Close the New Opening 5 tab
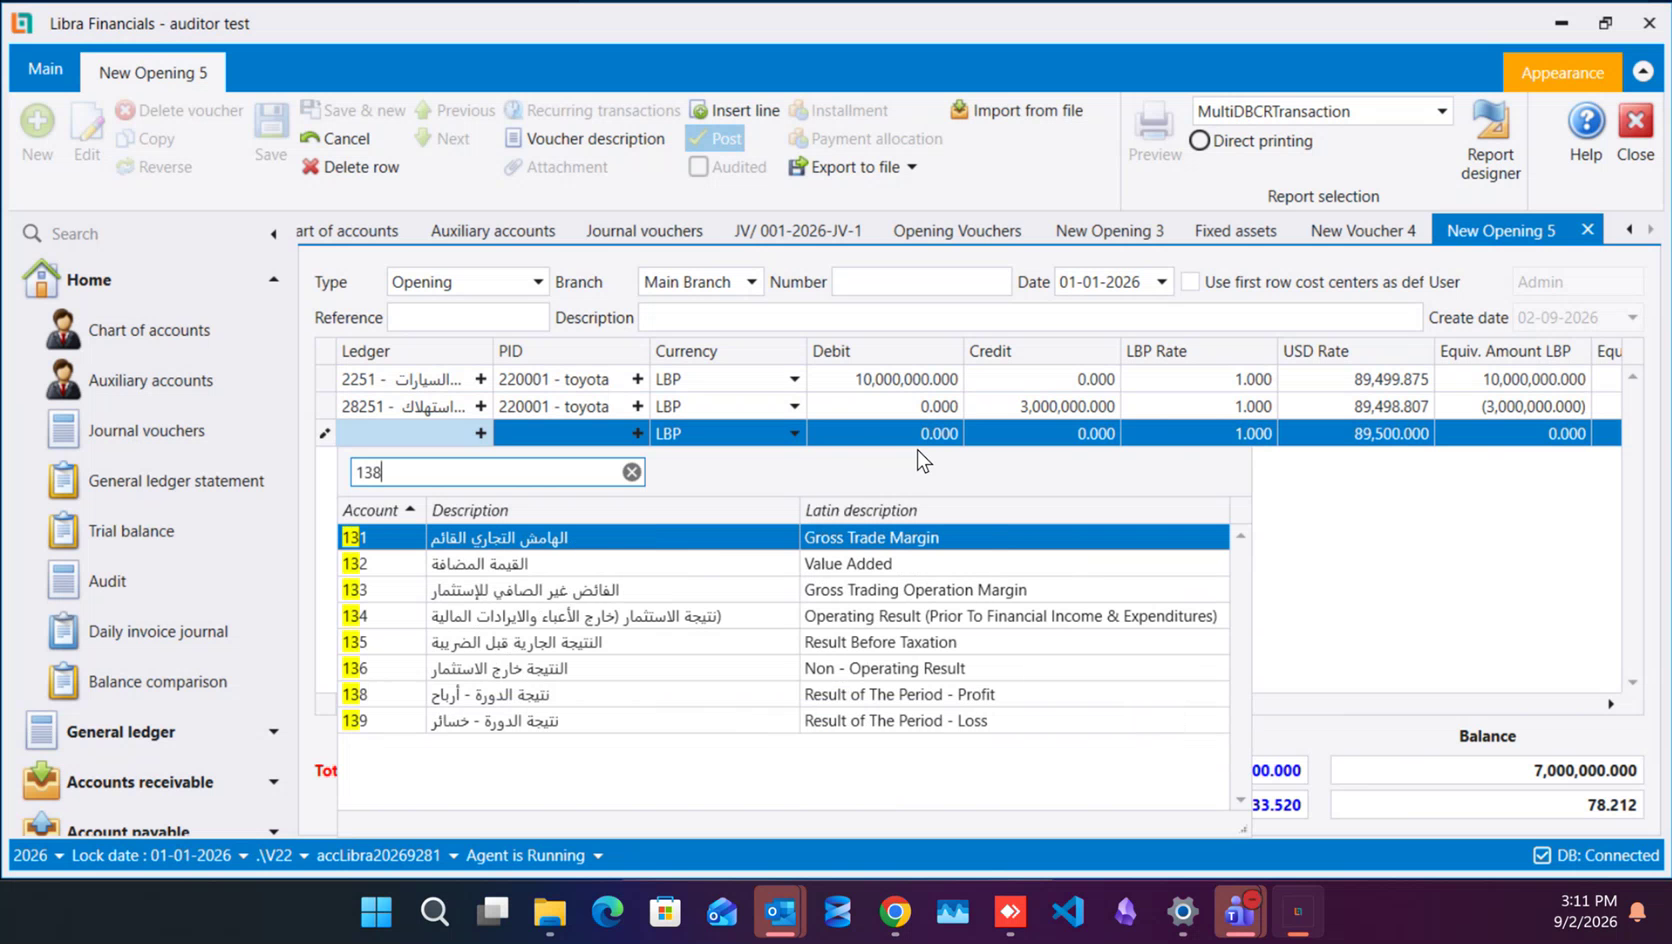 [x=1587, y=230]
